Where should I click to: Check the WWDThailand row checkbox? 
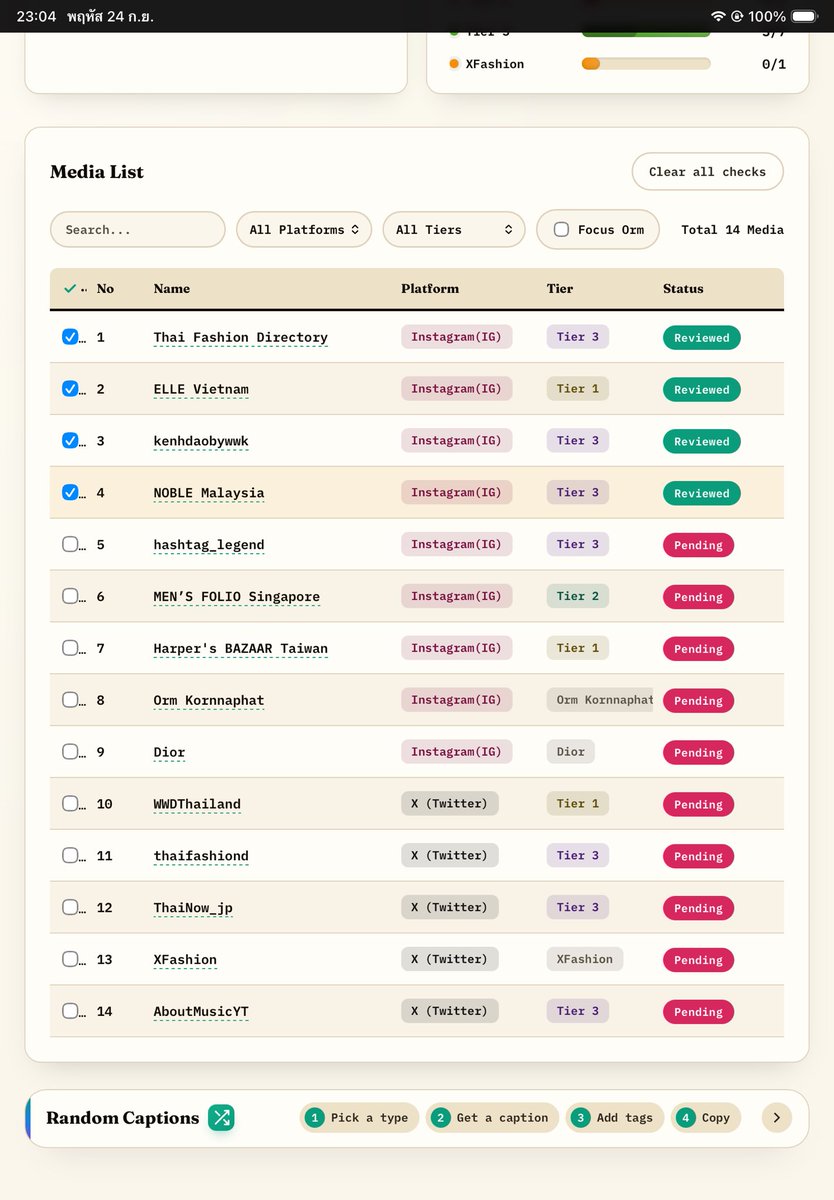pyautogui.click(x=70, y=804)
